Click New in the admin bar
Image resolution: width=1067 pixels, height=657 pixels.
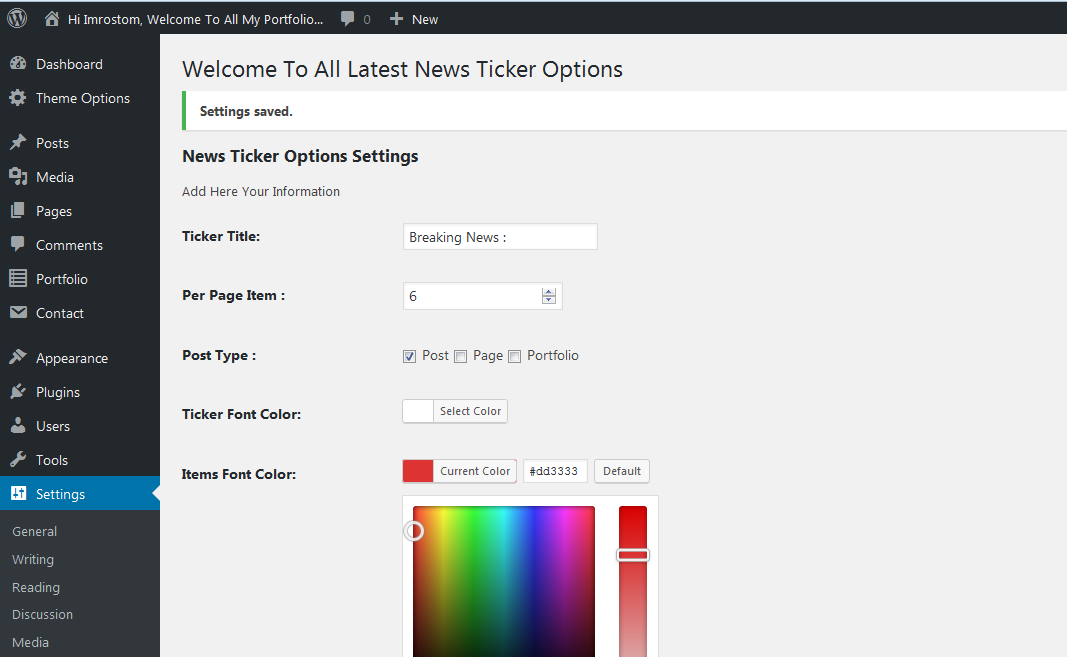(425, 19)
